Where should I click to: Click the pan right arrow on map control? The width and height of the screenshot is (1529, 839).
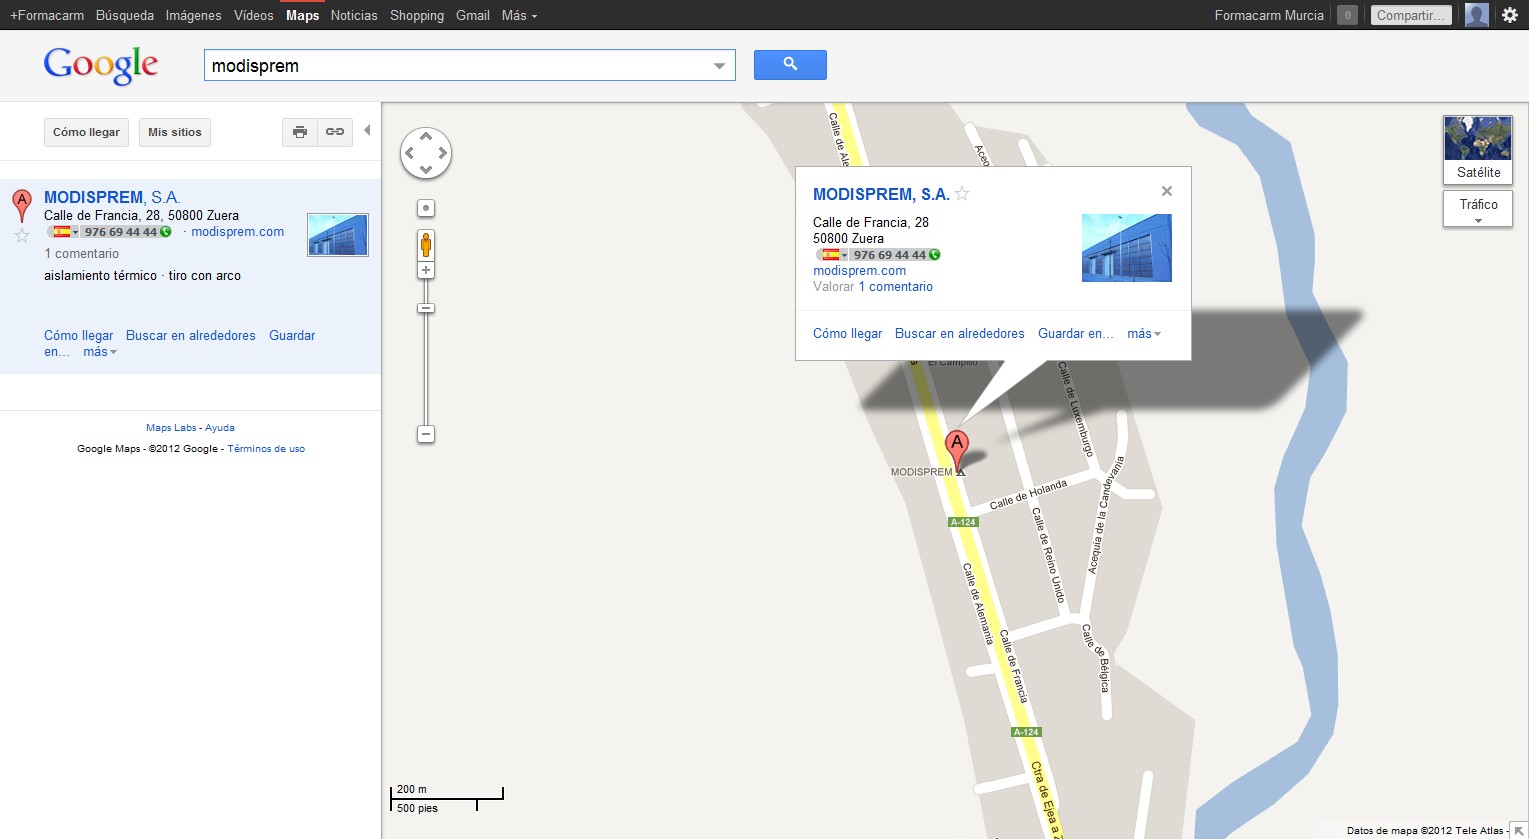pos(443,154)
